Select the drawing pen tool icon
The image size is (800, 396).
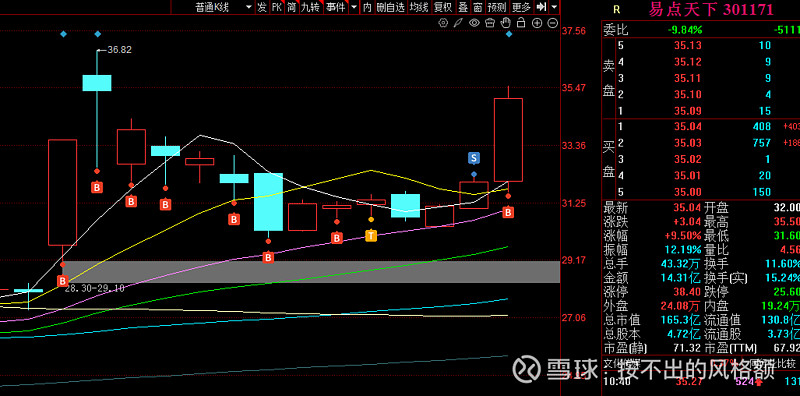pyautogui.click(x=459, y=22)
